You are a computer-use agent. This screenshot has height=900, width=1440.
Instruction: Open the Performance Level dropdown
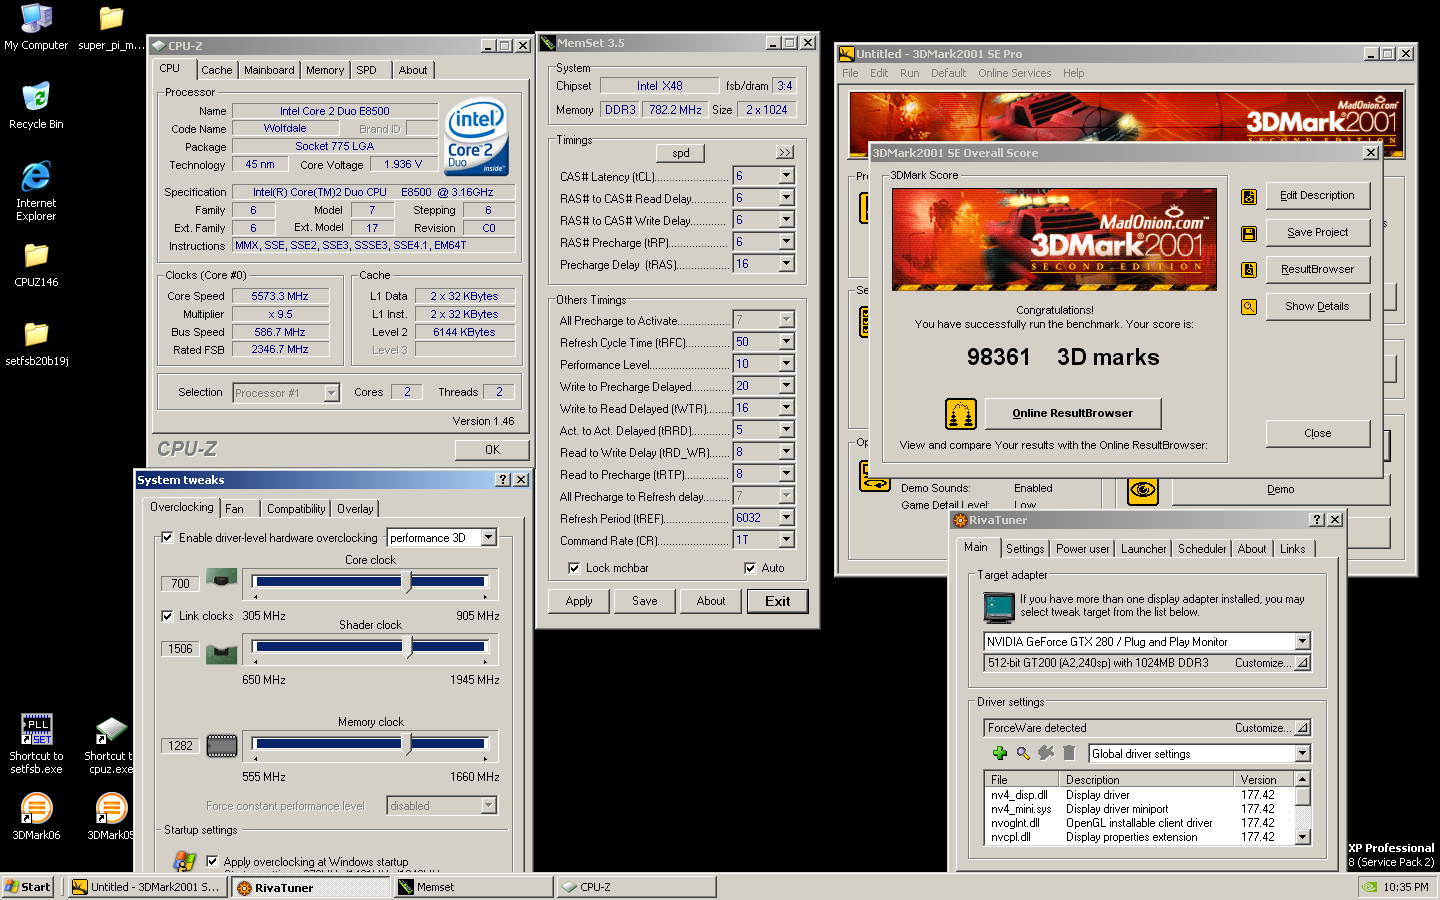point(787,364)
